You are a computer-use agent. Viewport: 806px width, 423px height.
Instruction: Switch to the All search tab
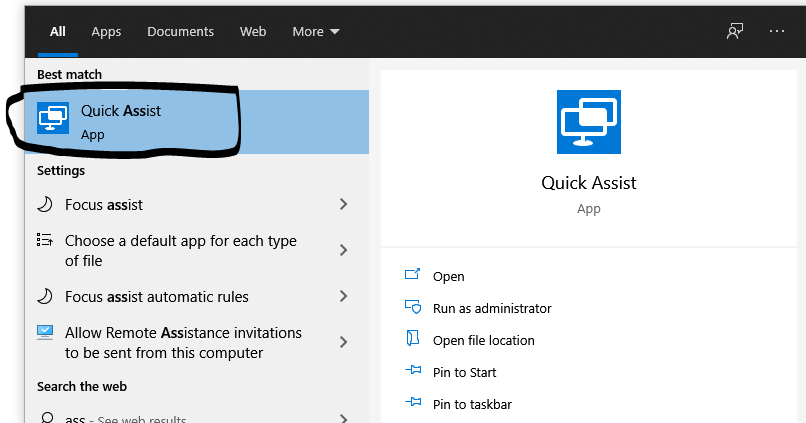coord(58,32)
